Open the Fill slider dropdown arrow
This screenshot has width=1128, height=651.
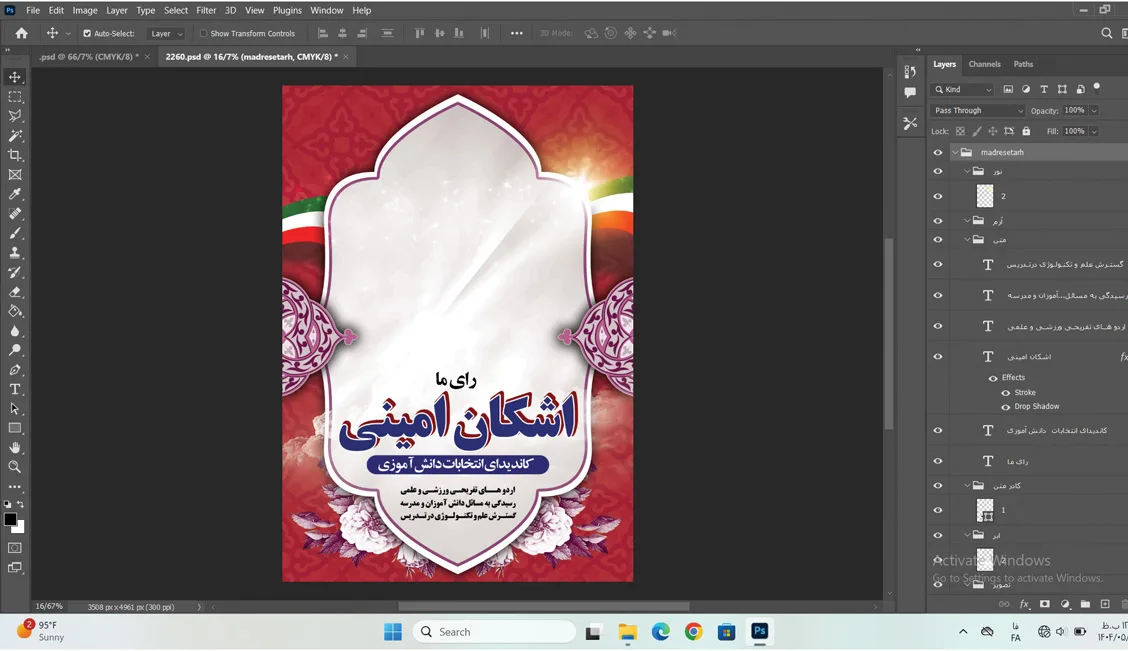click(x=1094, y=131)
